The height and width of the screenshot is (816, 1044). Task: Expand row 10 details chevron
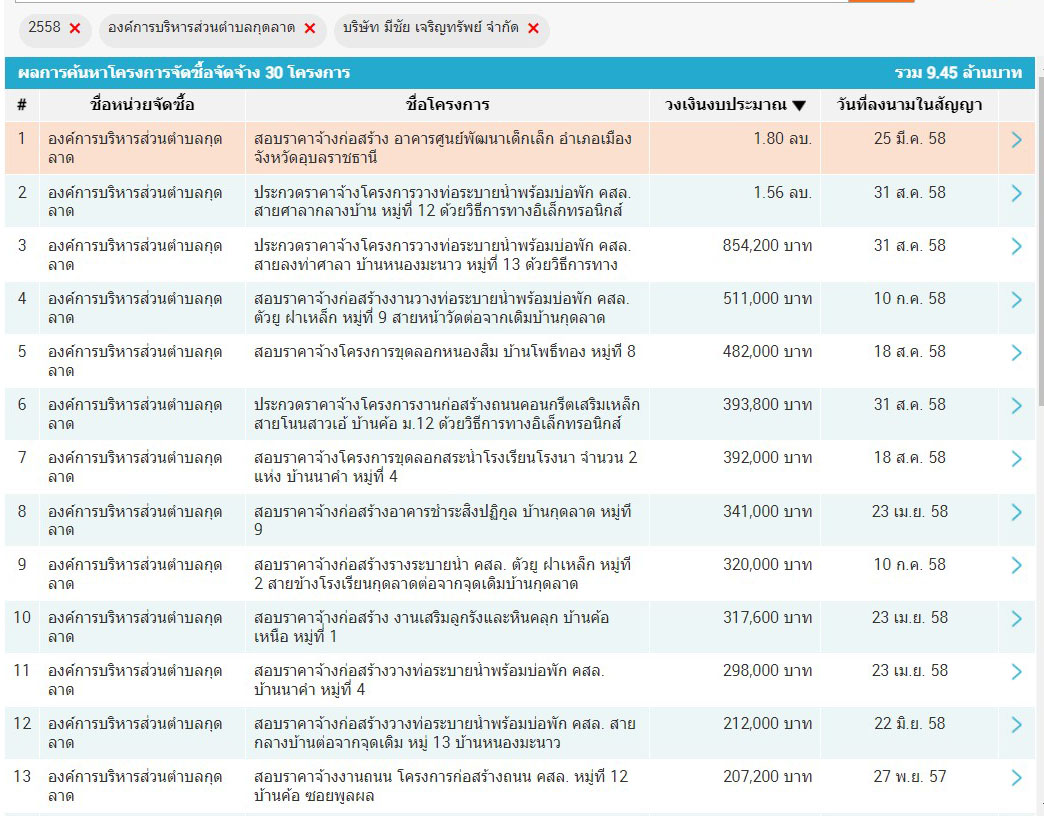pyautogui.click(x=1016, y=618)
